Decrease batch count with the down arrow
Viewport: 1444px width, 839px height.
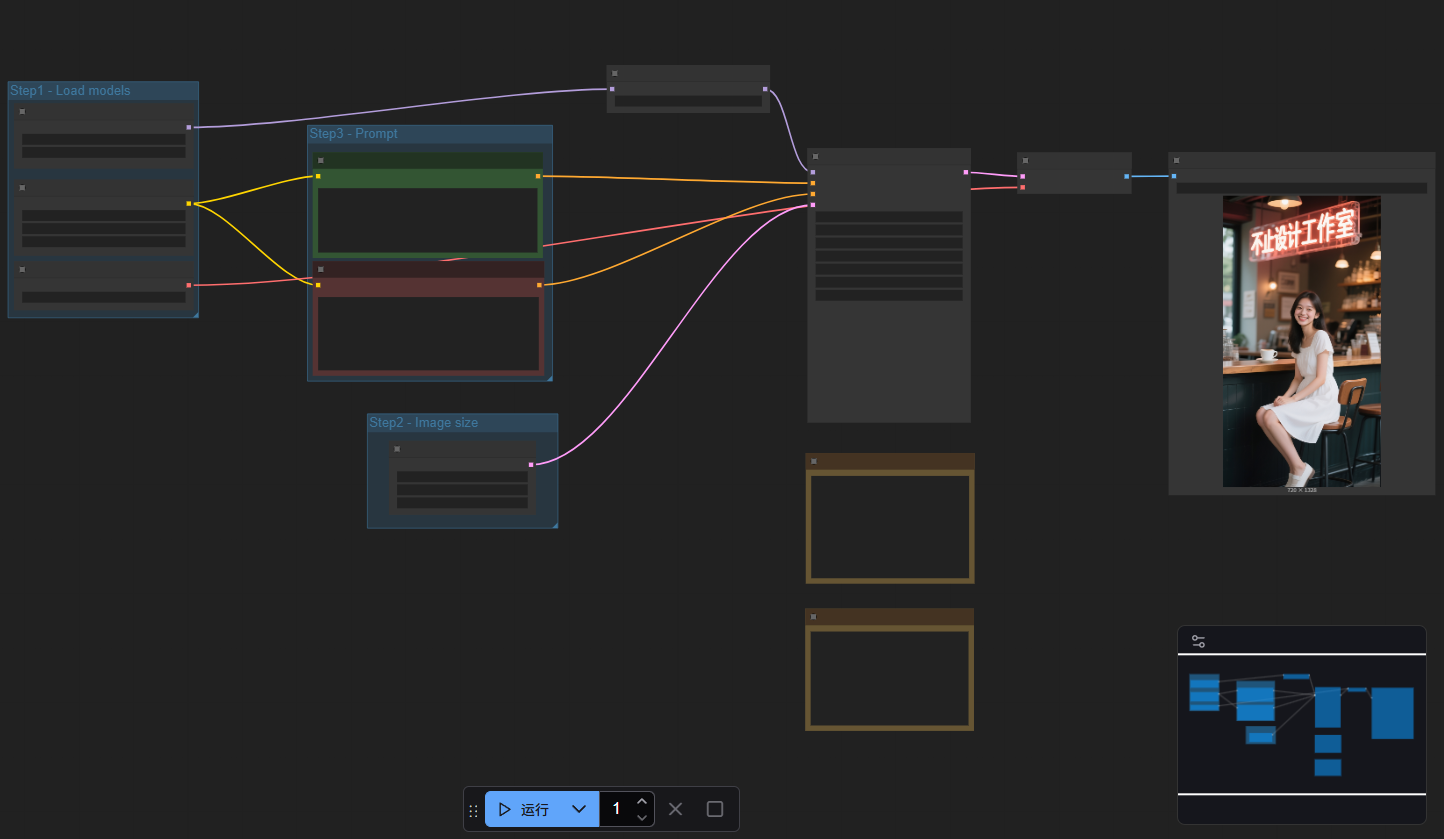click(x=642, y=817)
